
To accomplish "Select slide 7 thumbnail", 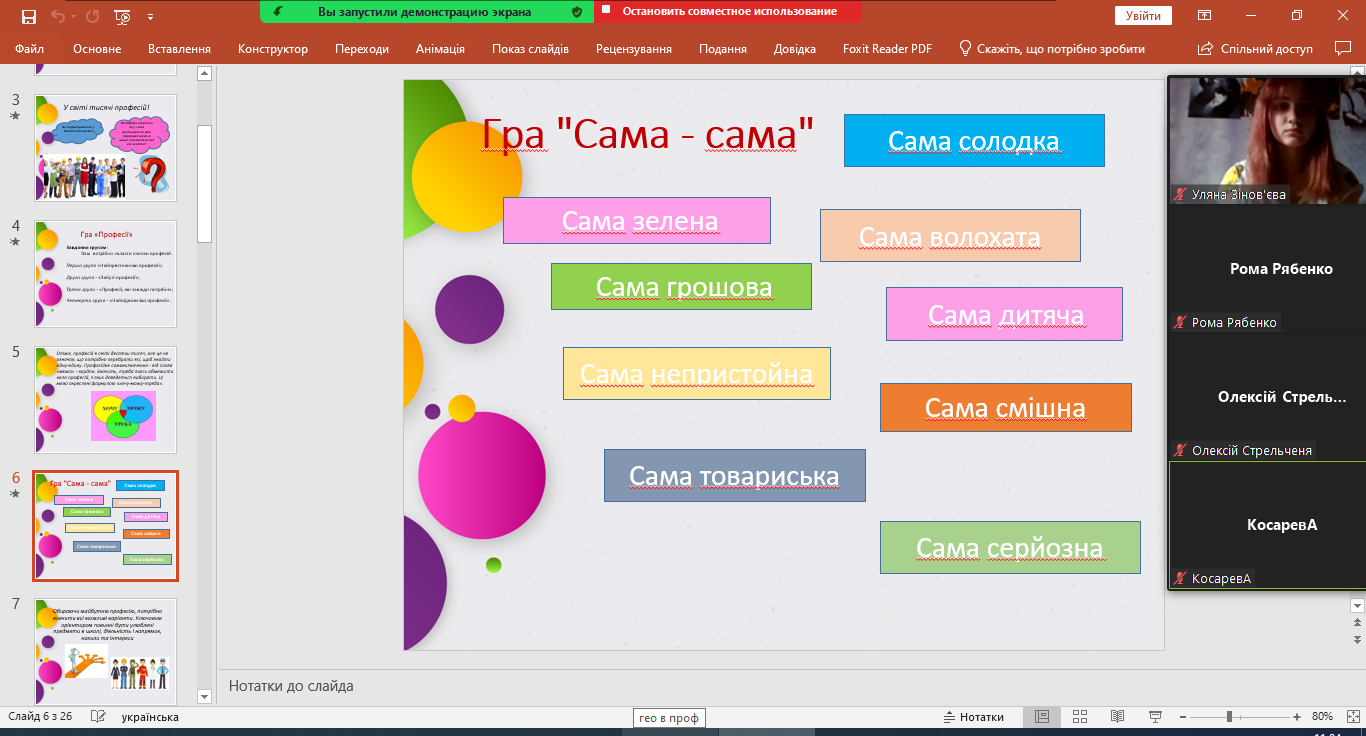I will [x=106, y=652].
